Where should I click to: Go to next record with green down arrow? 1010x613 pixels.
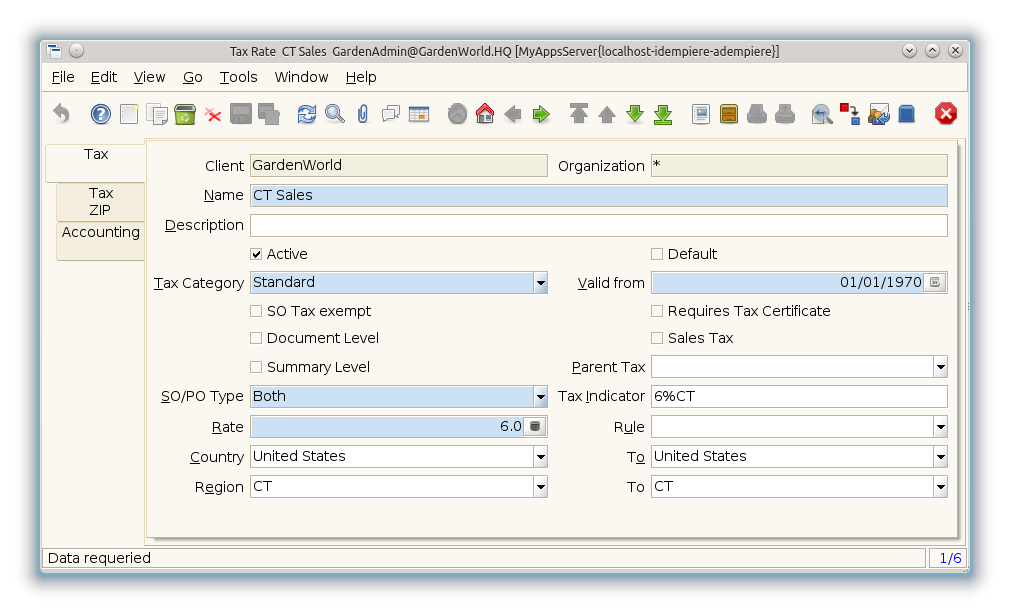(x=635, y=114)
